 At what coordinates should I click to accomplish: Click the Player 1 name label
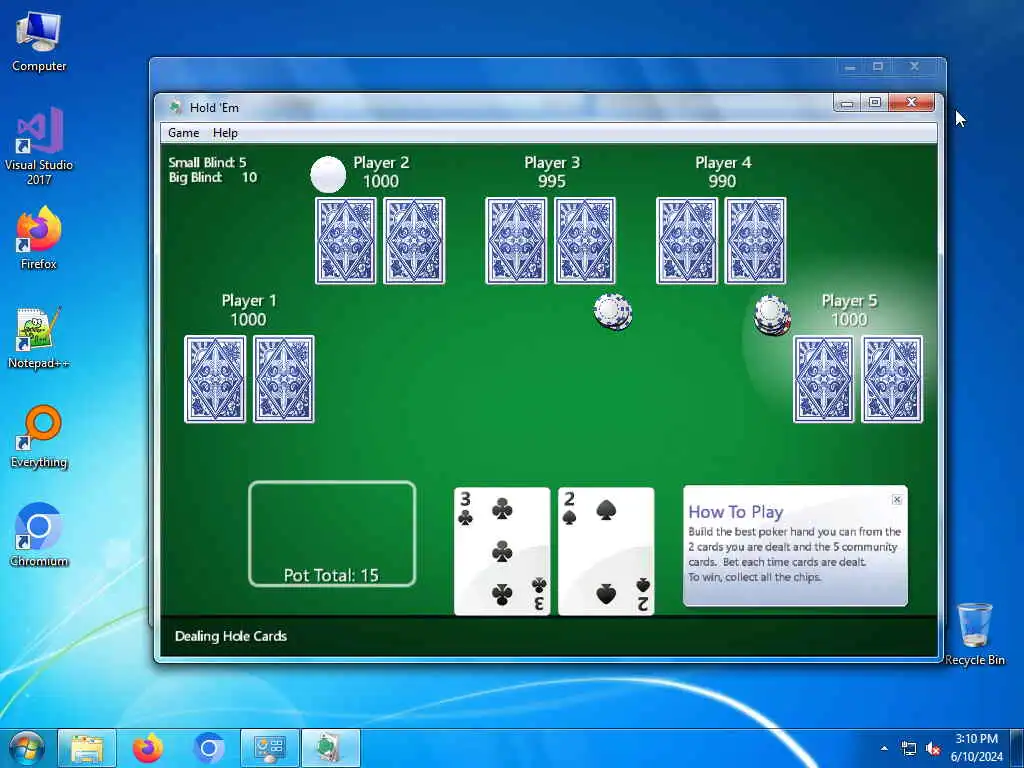(249, 300)
